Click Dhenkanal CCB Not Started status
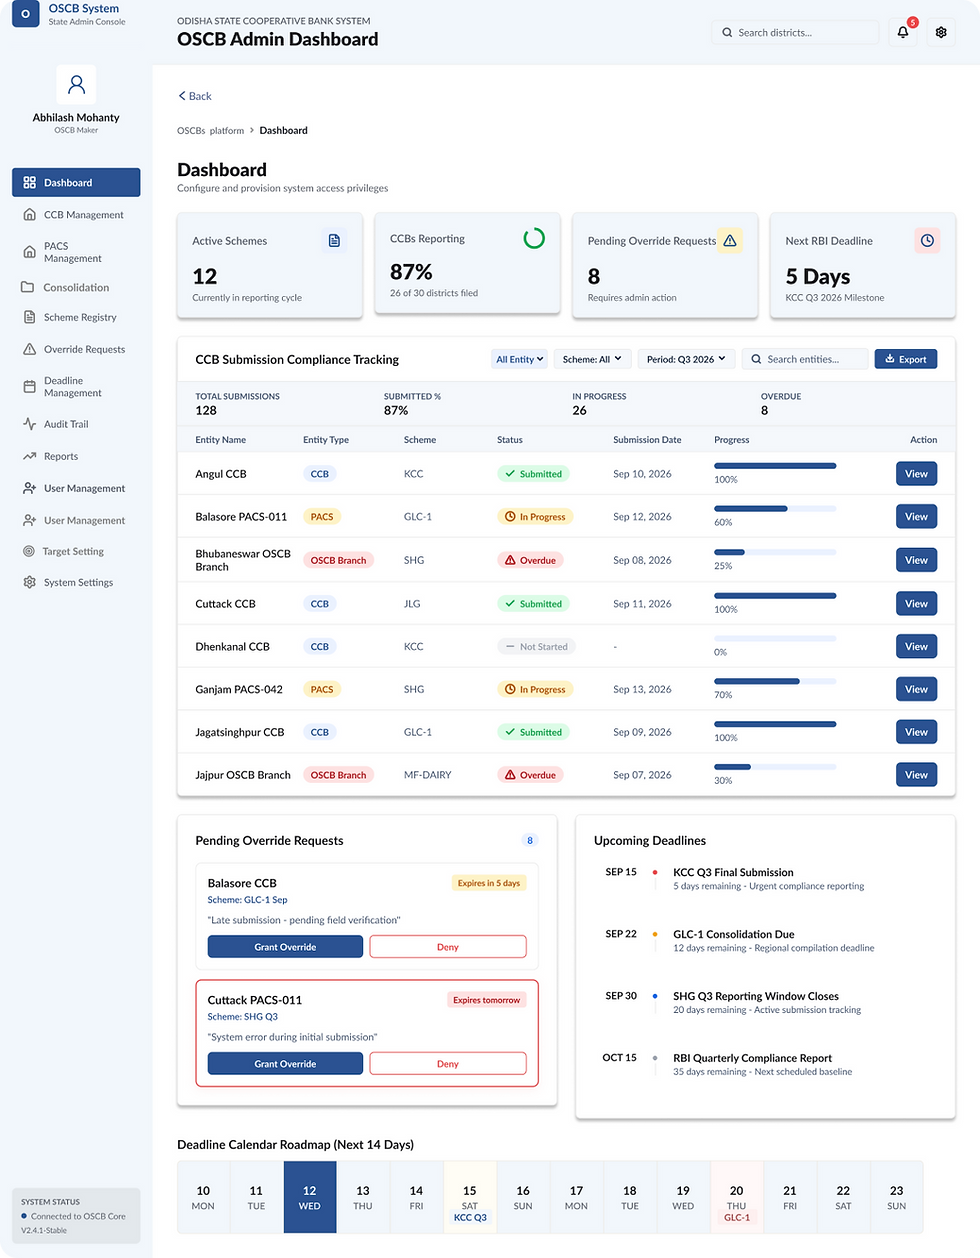Viewport: 980px width, 1258px height. pos(536,647)
